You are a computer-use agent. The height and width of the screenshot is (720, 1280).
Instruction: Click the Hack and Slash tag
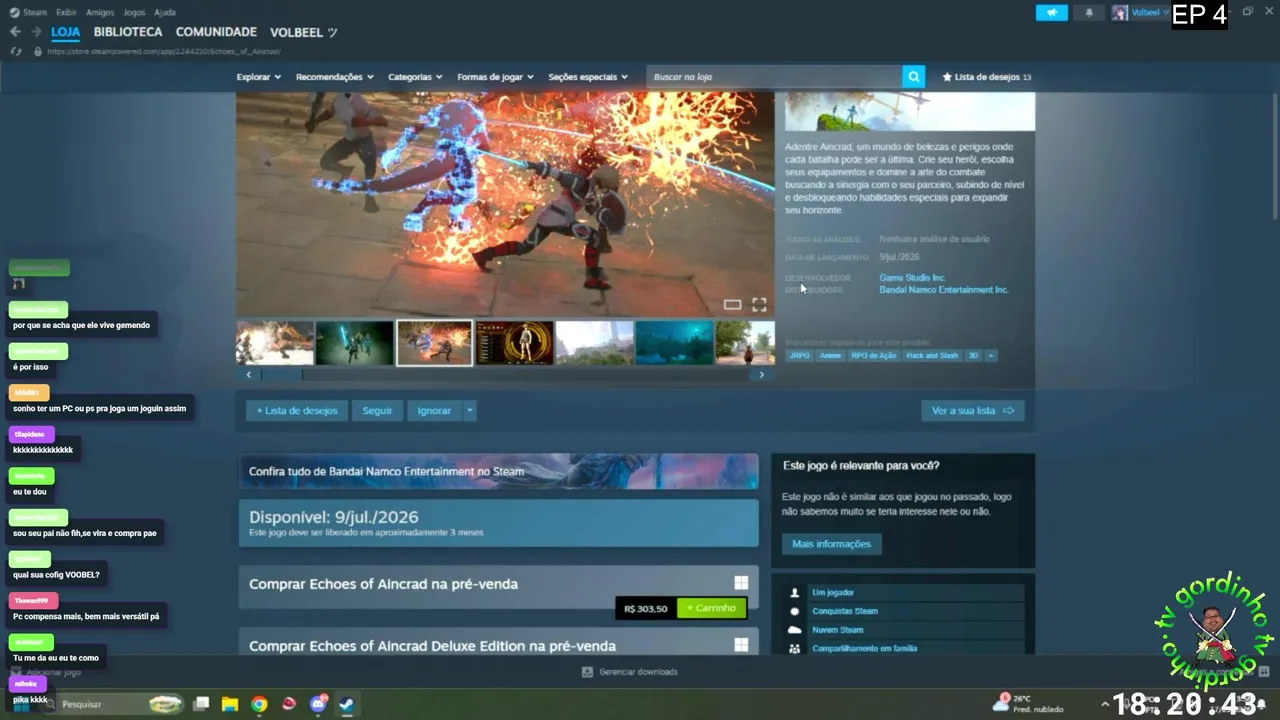pyautogui.click(x=932, y=355)
